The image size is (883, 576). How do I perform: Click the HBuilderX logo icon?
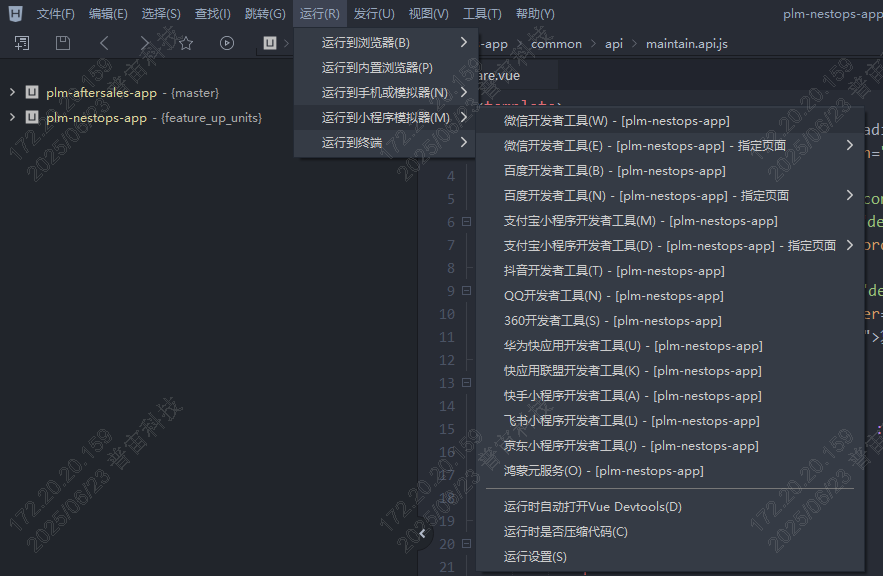click(16, 14)
